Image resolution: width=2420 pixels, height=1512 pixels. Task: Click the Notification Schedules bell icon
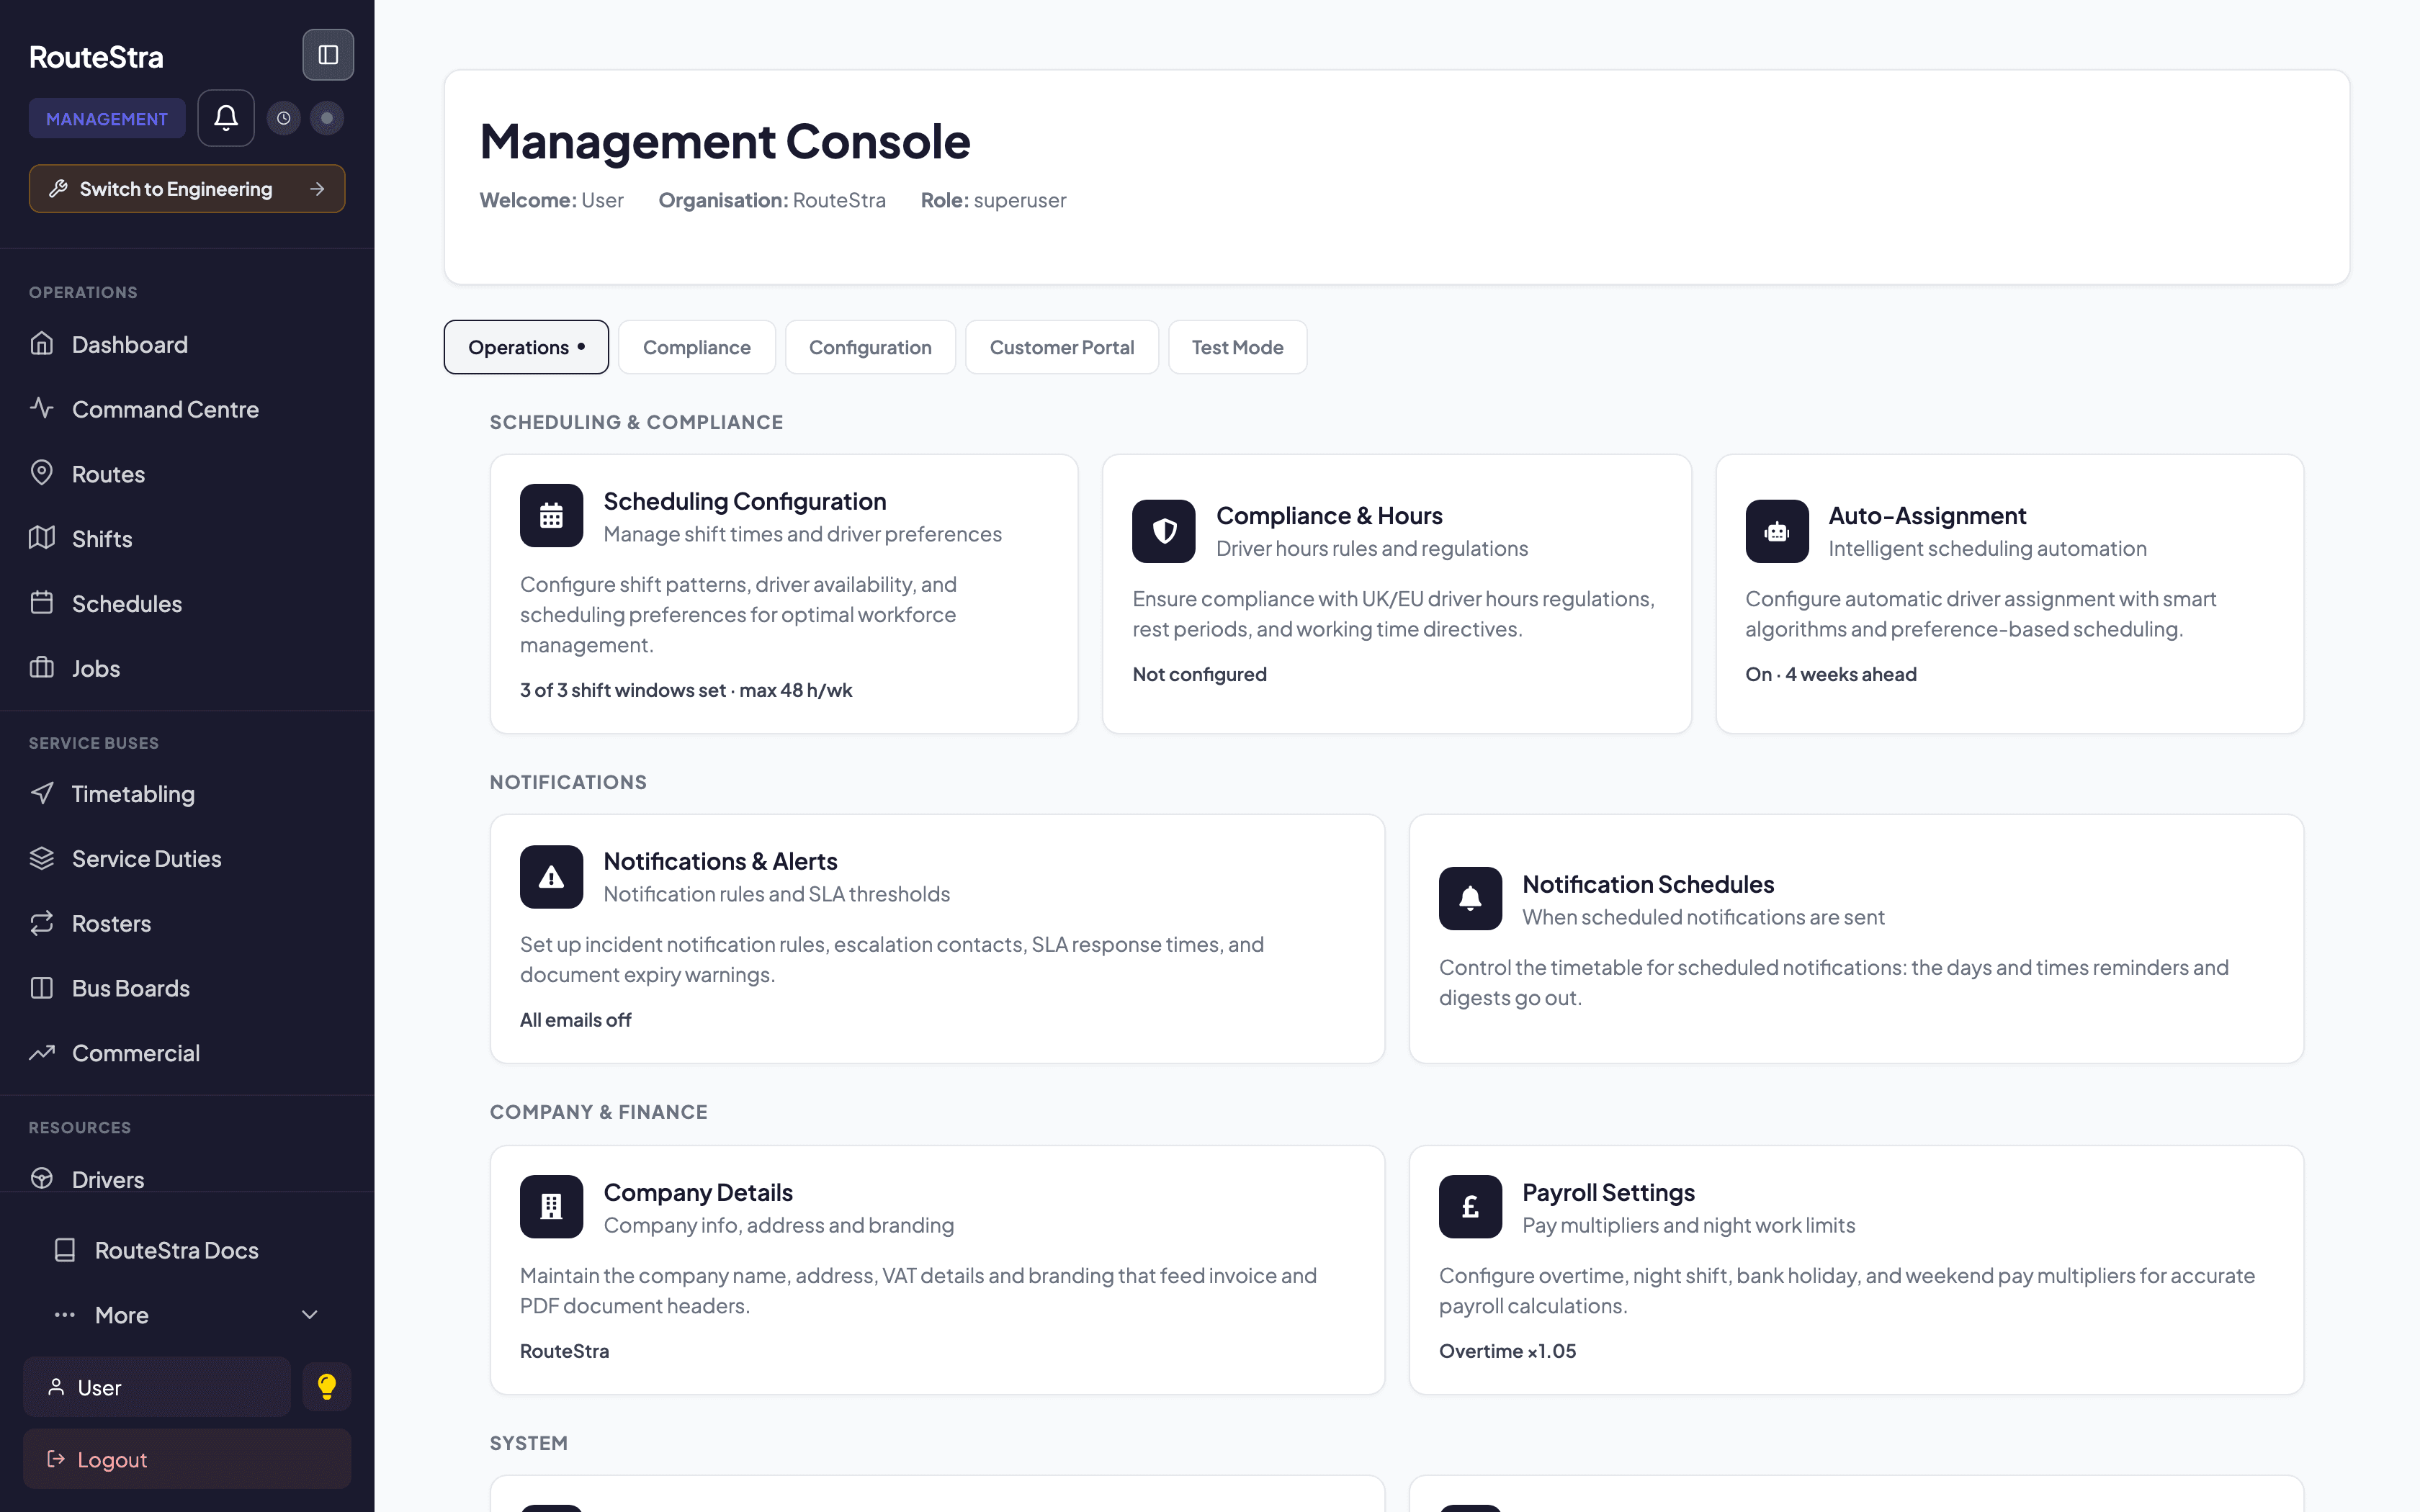click(1470, 898)
